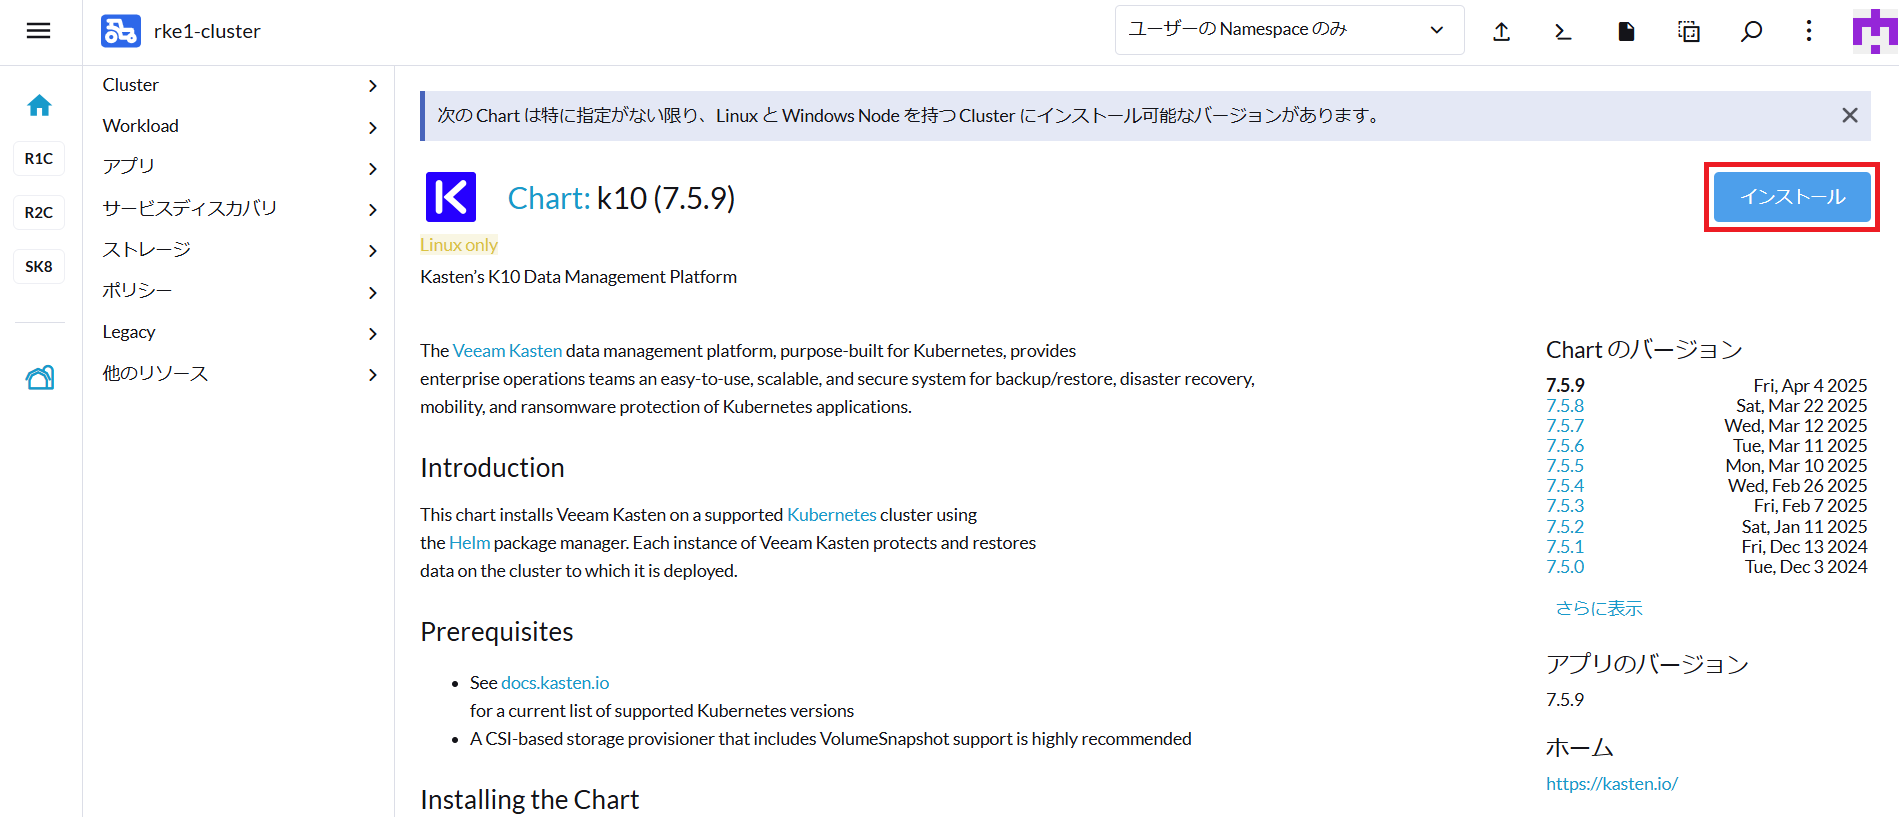Switch to the R2C cluster shortcut

(39, 212)
